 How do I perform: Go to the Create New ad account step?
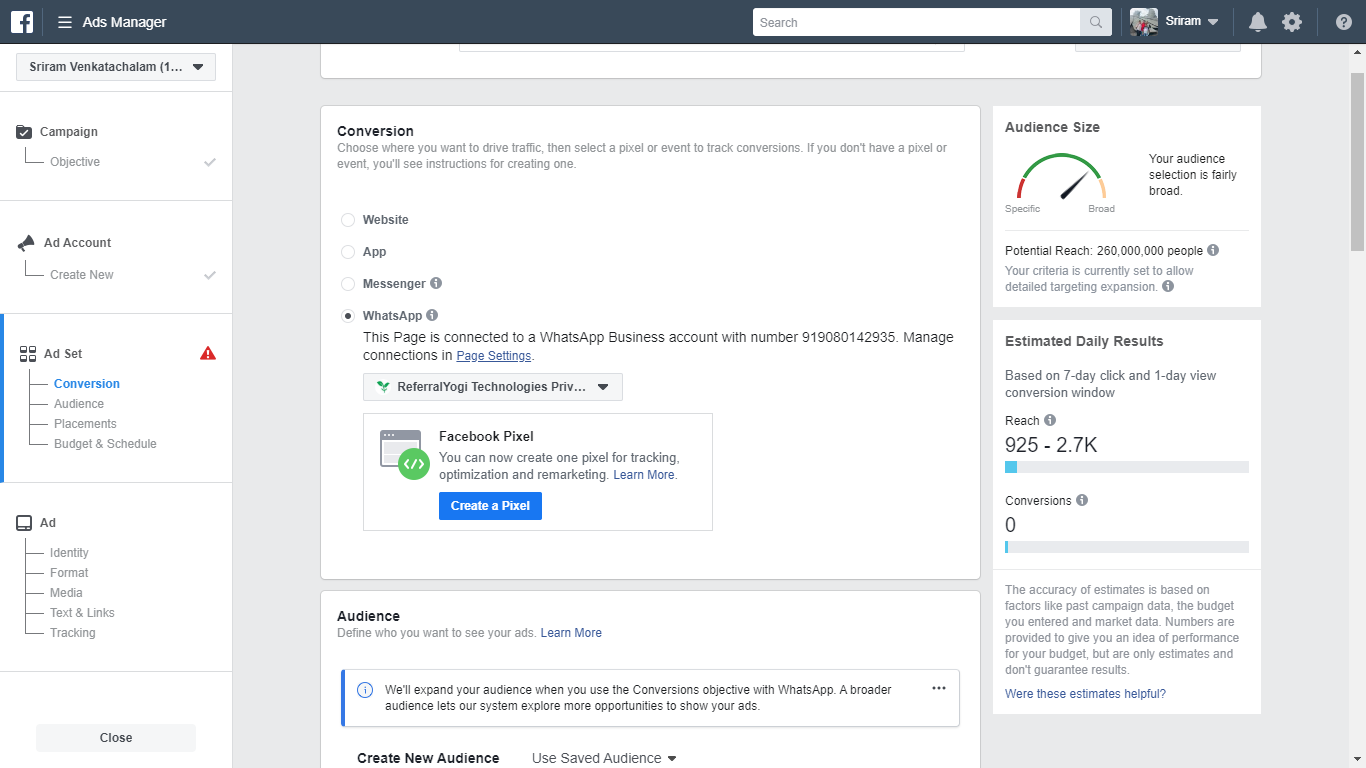[x=82, y=275]
